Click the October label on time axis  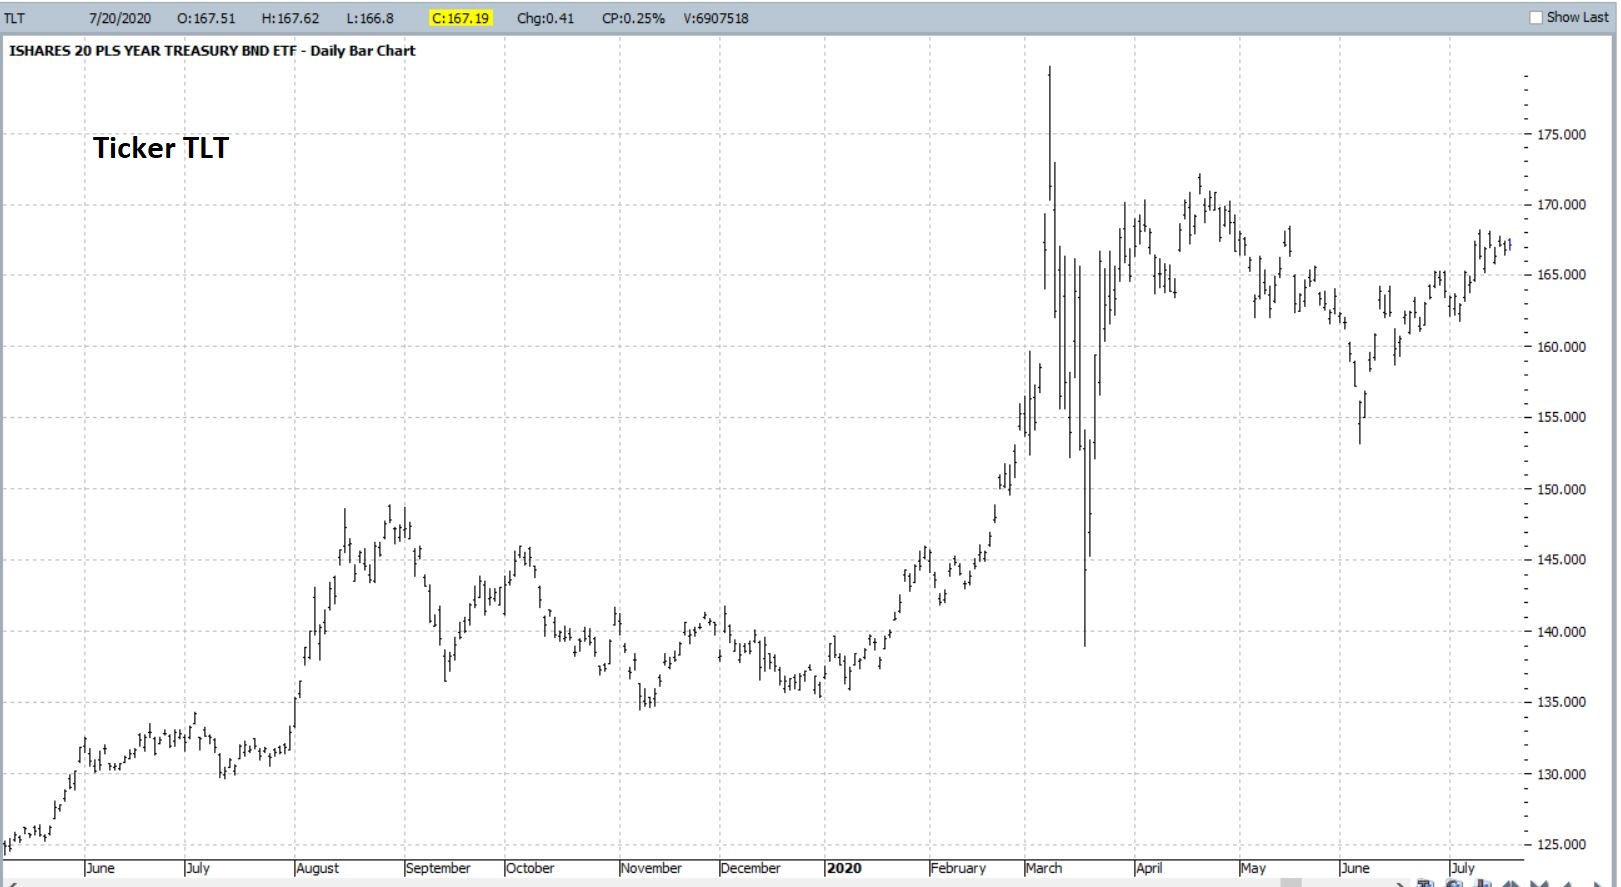coord(530,868)
